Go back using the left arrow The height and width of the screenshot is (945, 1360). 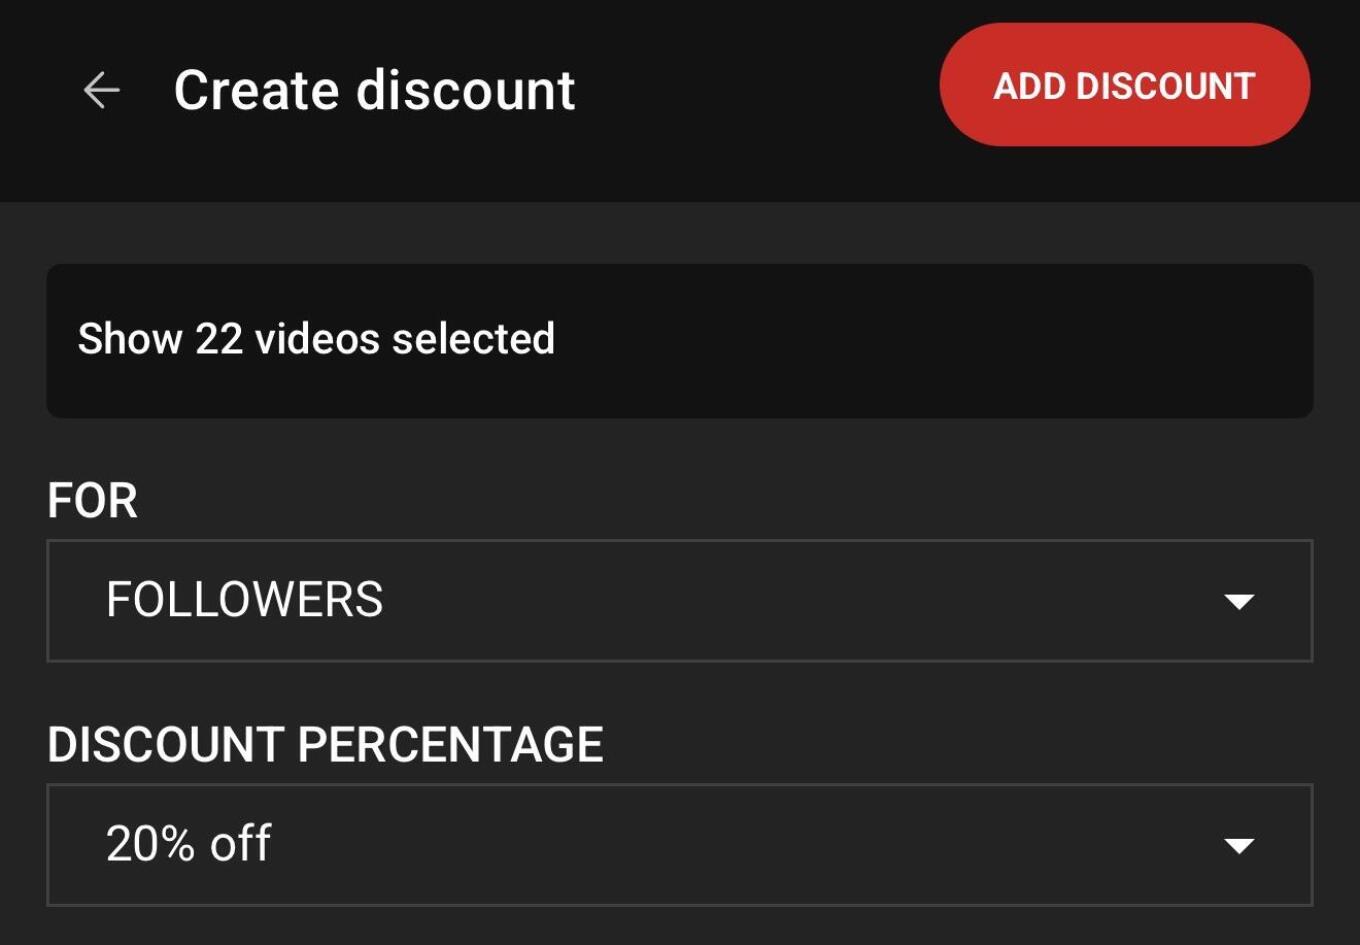(x=101, y=90)
